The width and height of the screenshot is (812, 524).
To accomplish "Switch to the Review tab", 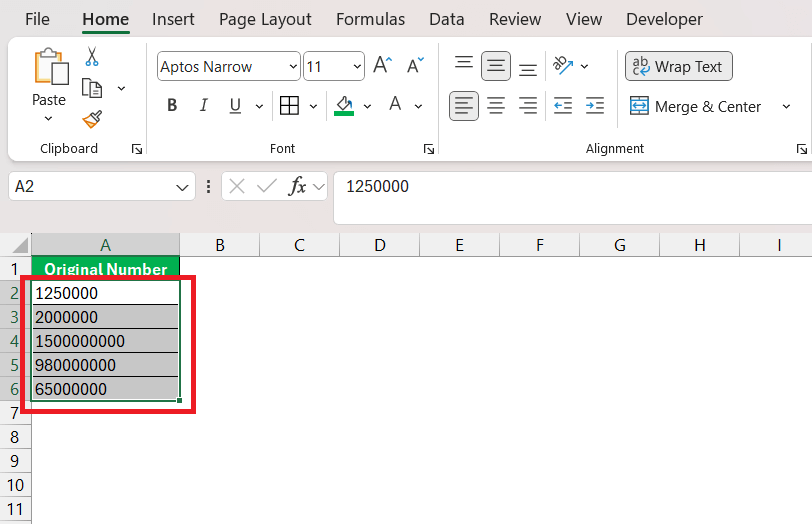I will point(515,20).
